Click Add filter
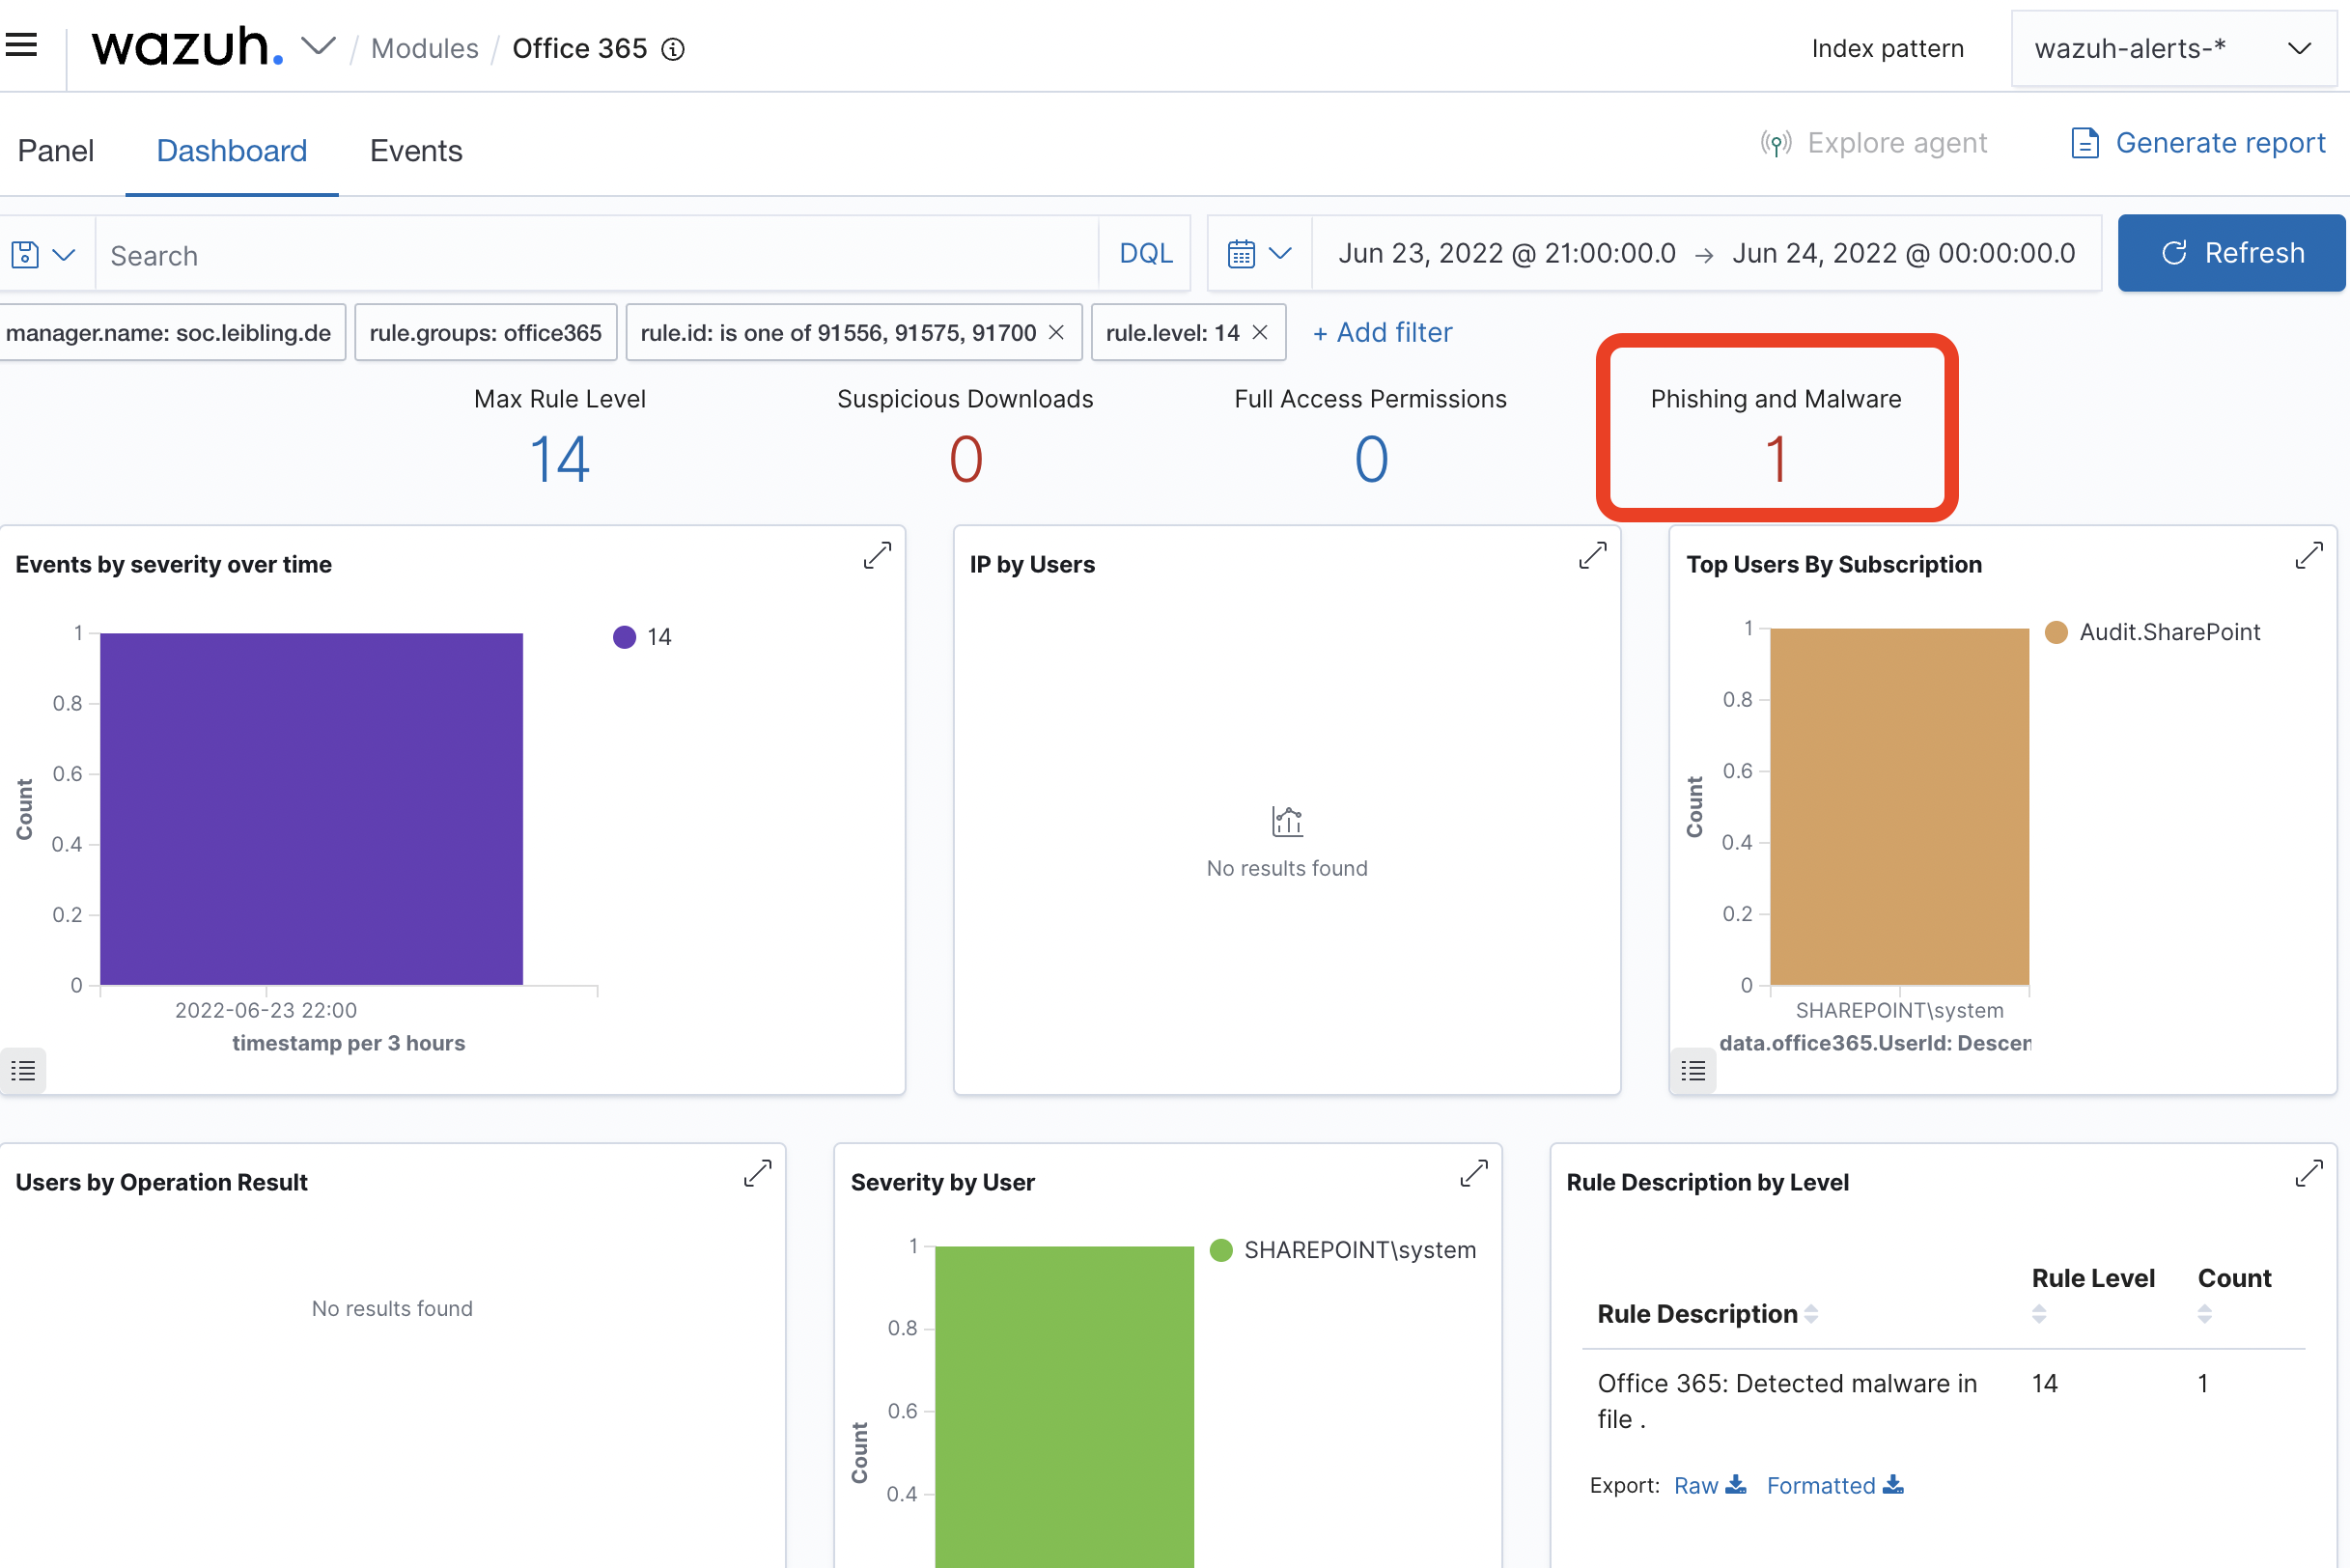The height and width of the screenshot is (1568, 2350). (x=1383, y=332)
